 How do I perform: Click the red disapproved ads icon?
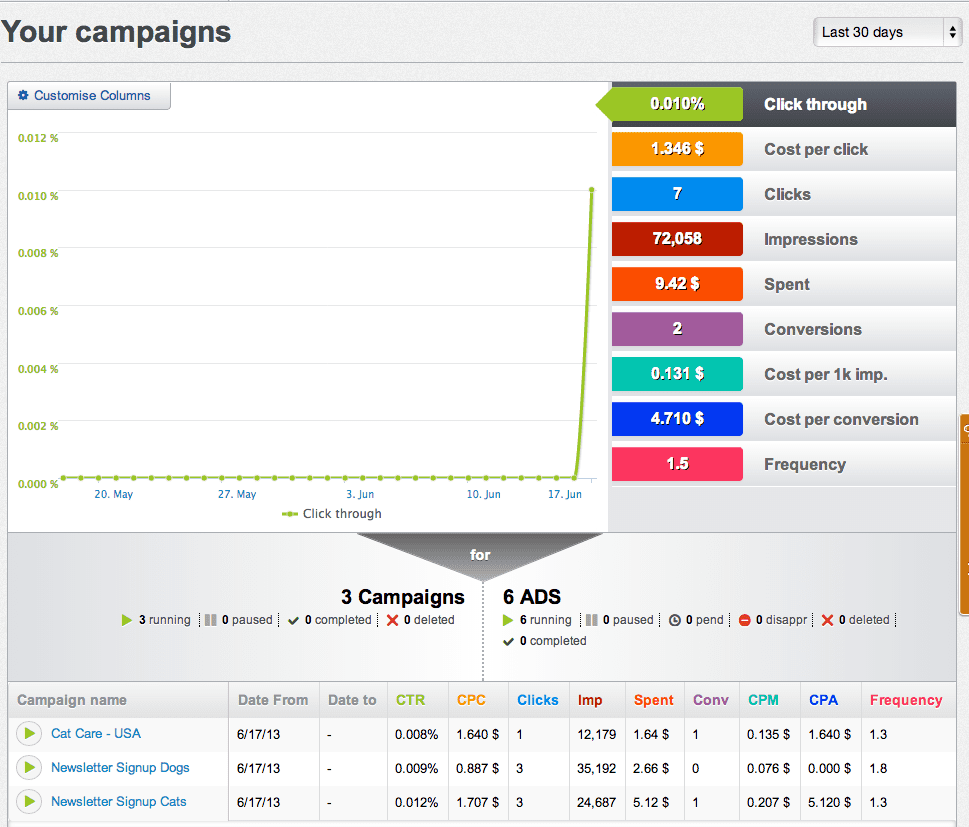[x=745, y=620]
